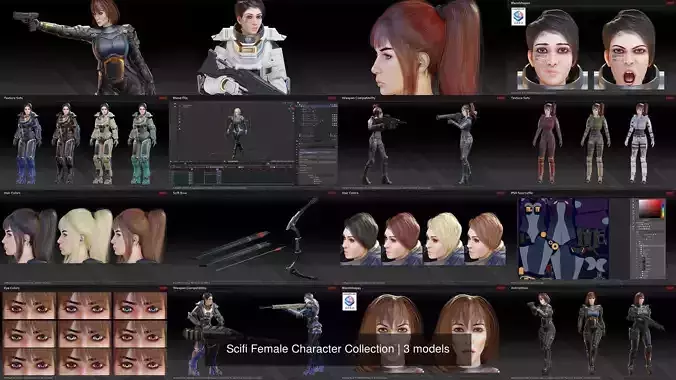Choose the white camo bodysuit variant
Screen dimensions: 676x380
point(640,142)
